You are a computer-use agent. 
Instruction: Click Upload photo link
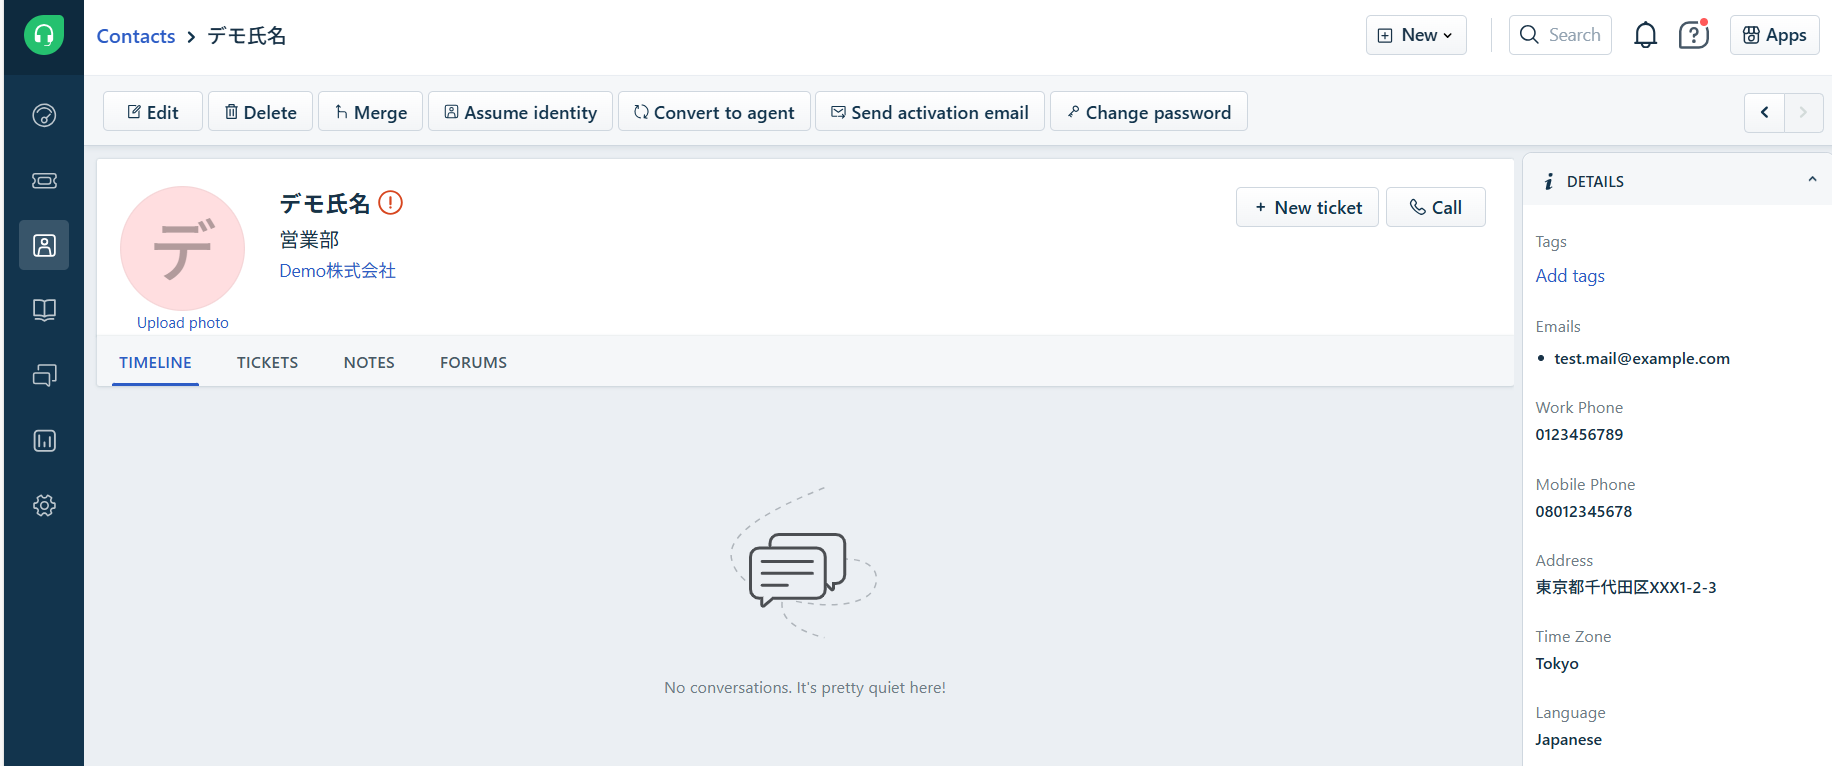(183, 323)
